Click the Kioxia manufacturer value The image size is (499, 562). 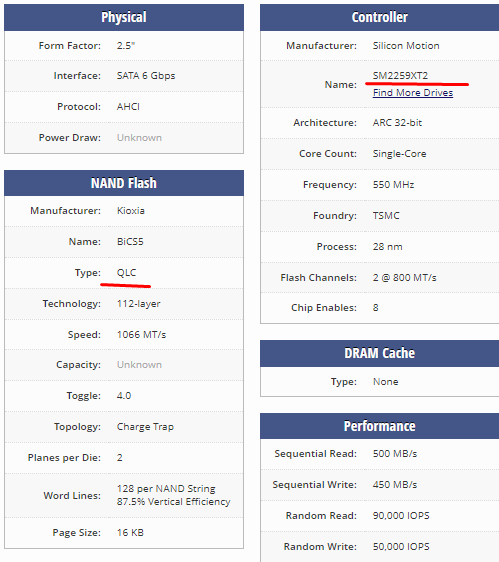[130, 211]
